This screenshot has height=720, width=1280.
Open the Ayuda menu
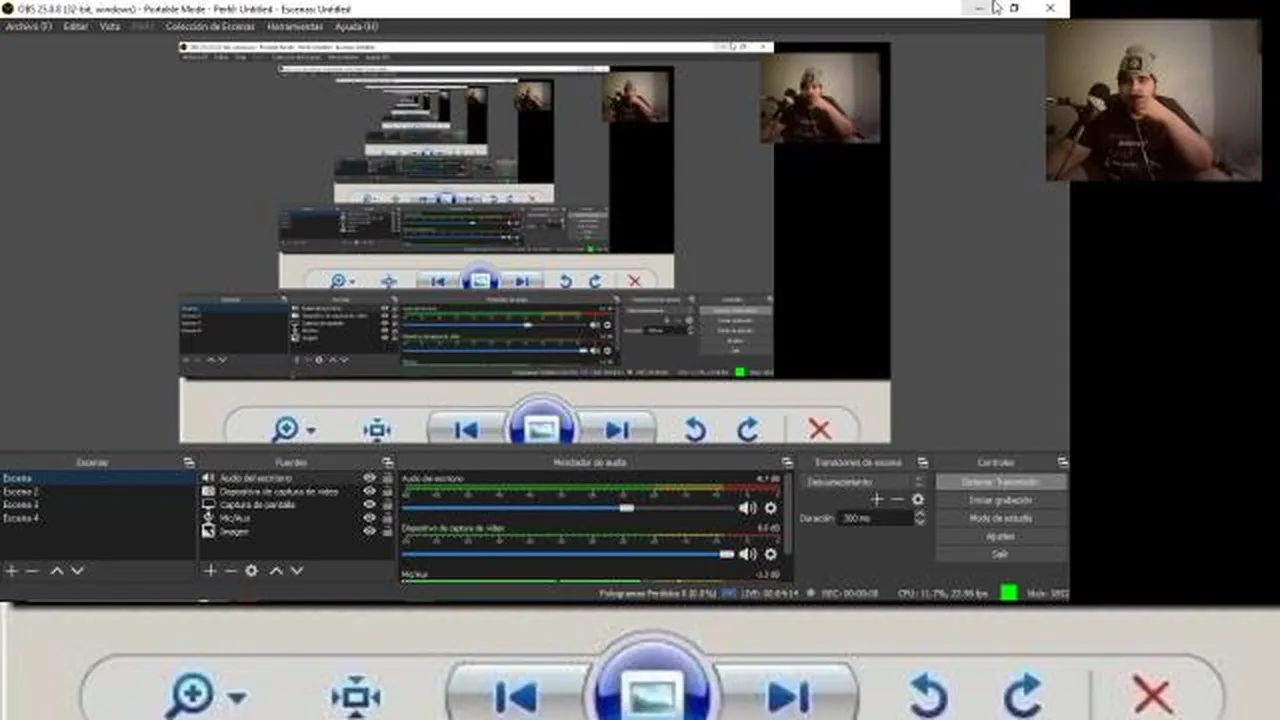tap(356, 27)
